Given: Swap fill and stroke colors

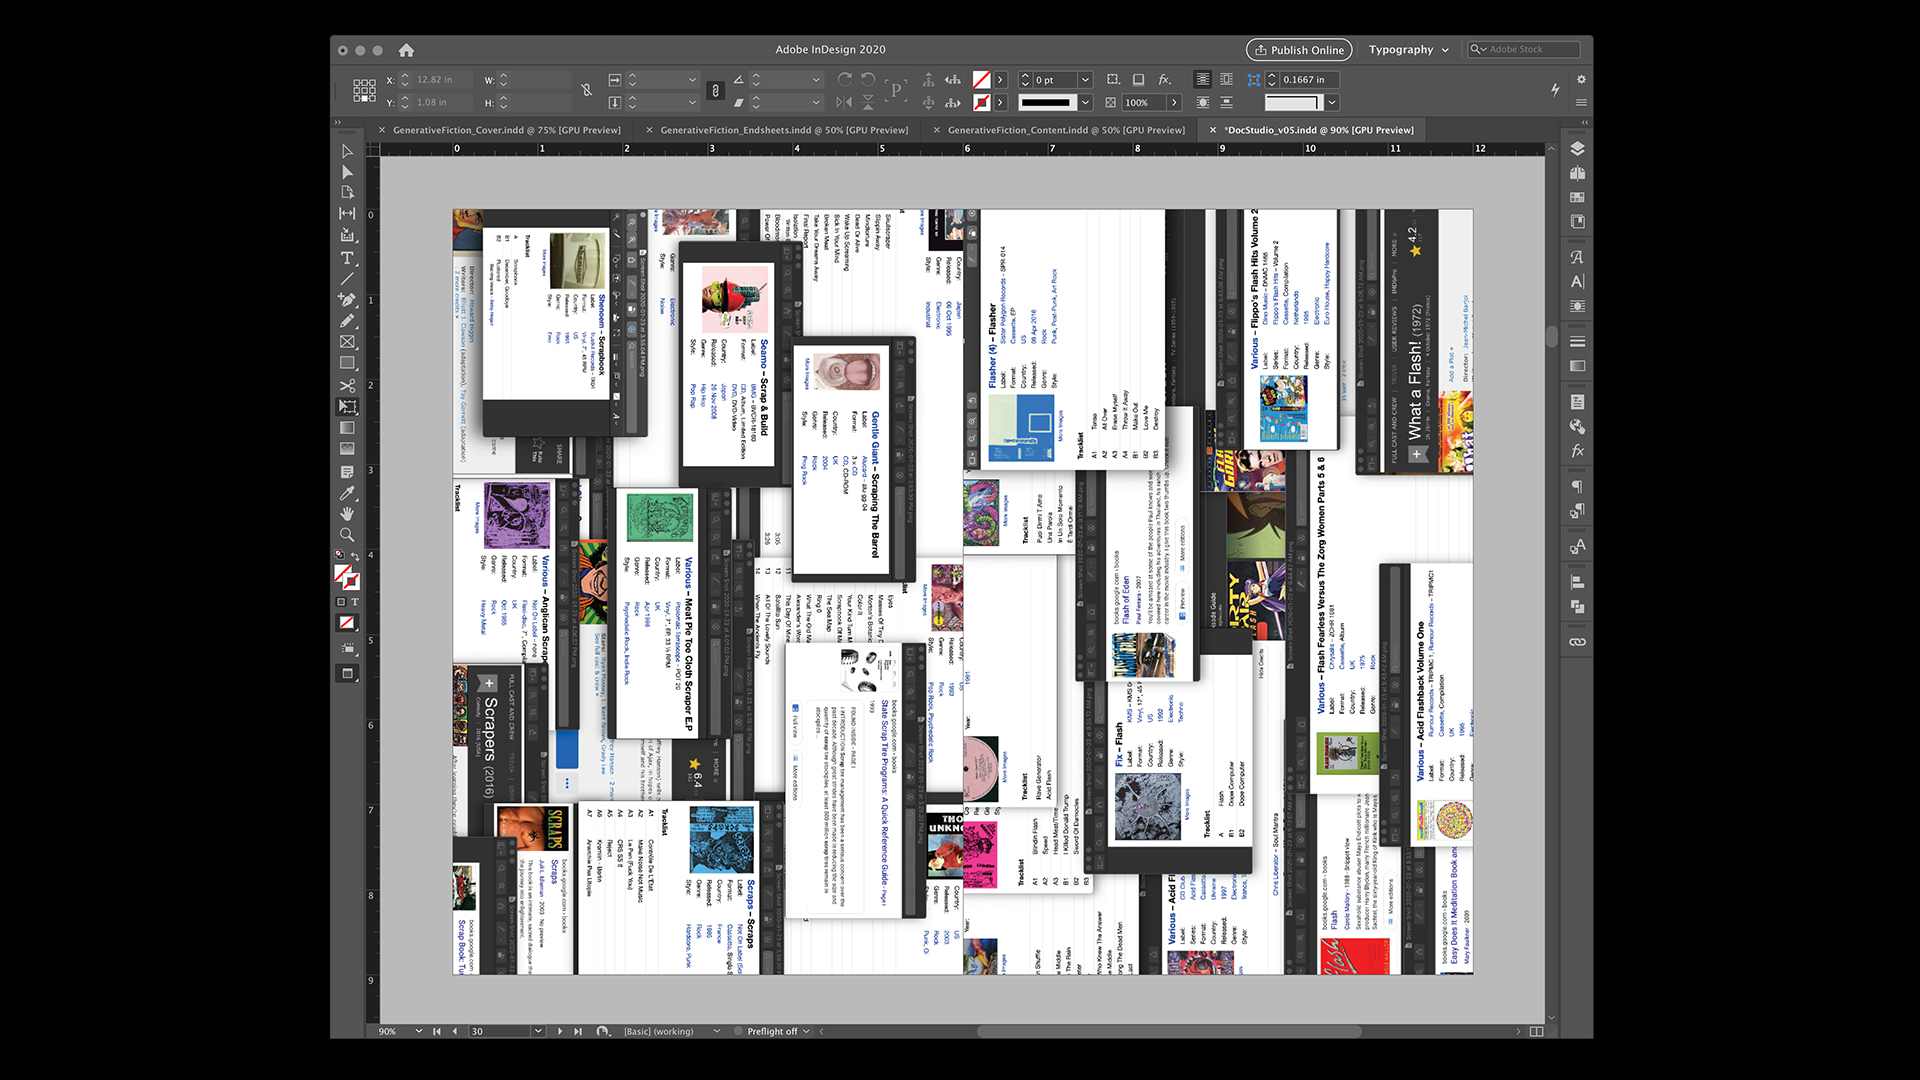Looking at the screenshot, I should click(x=354, y=557).
